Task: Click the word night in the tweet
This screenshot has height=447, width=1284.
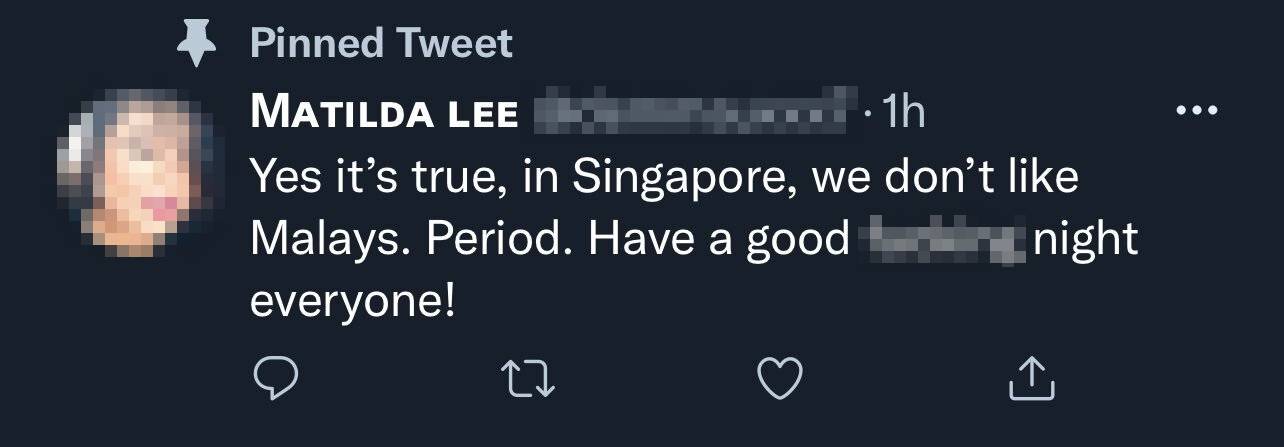Action: (1087, 241)
